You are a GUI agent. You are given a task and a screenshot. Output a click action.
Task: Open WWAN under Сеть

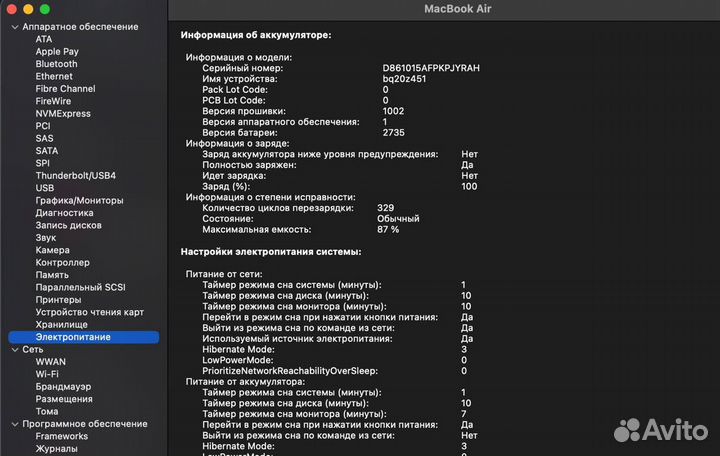tap(51, 362)
